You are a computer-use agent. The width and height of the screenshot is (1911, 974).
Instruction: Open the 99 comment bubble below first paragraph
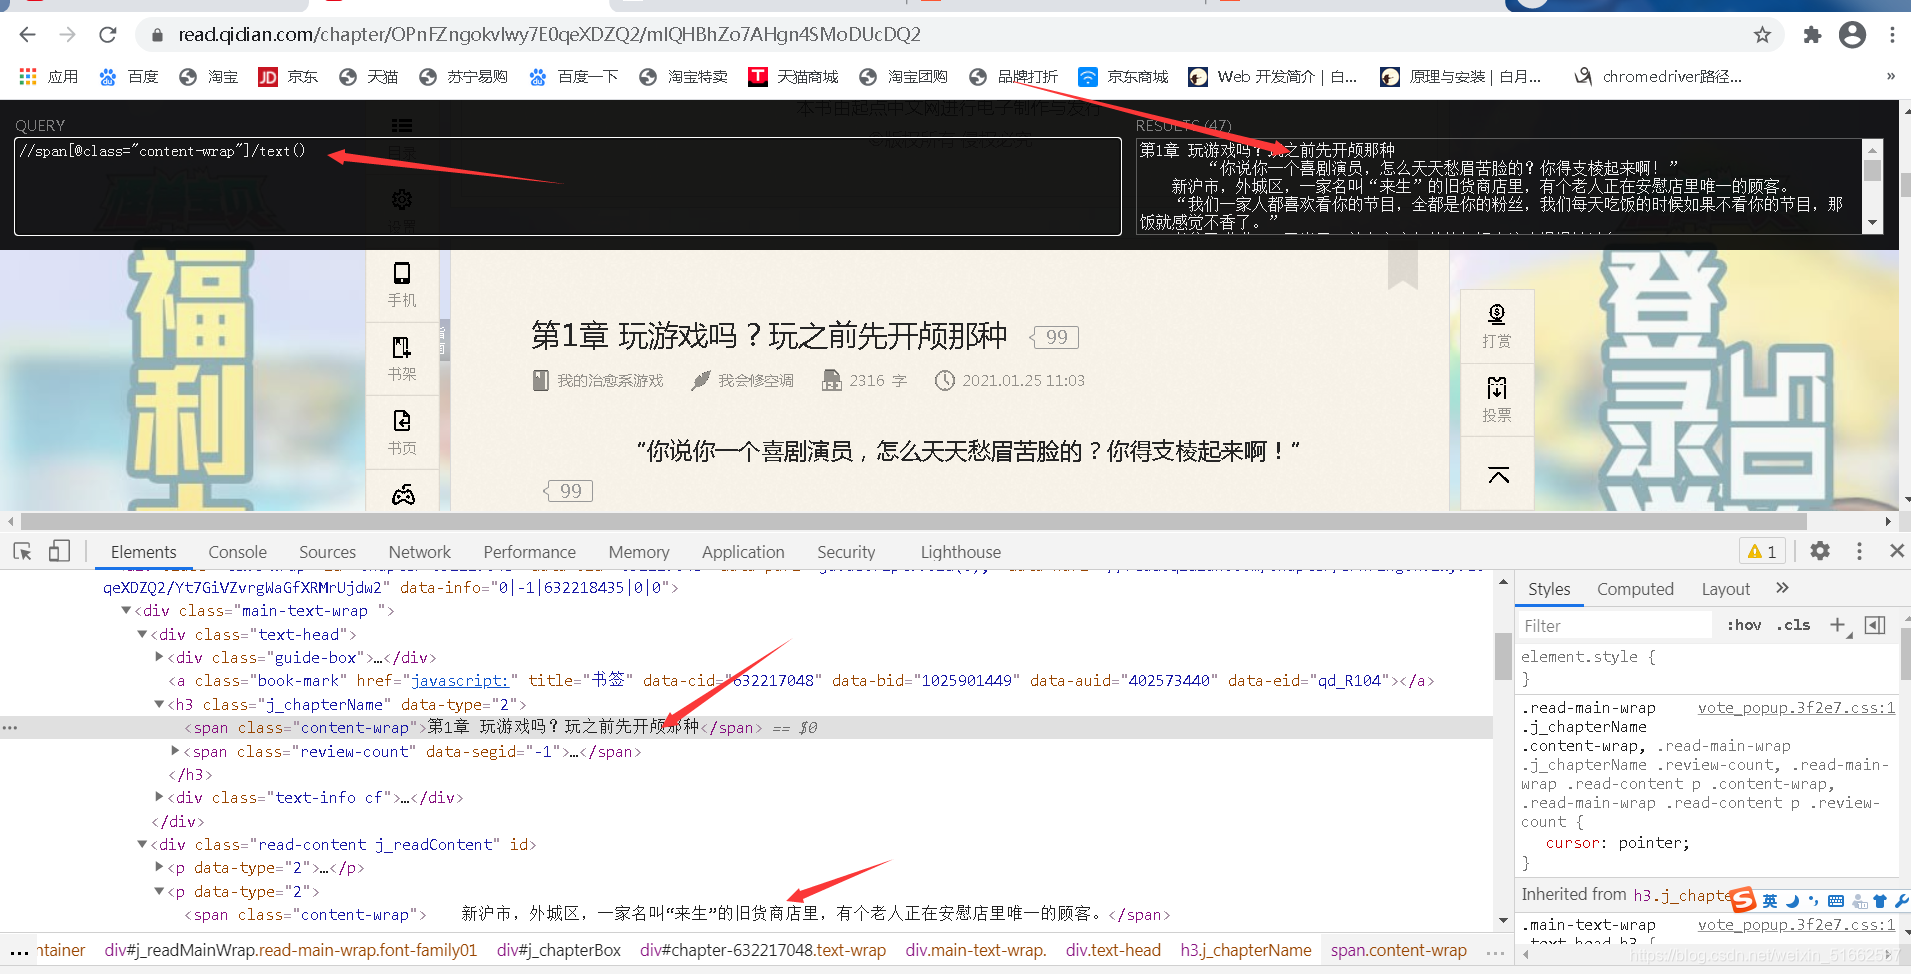(569, 491)
